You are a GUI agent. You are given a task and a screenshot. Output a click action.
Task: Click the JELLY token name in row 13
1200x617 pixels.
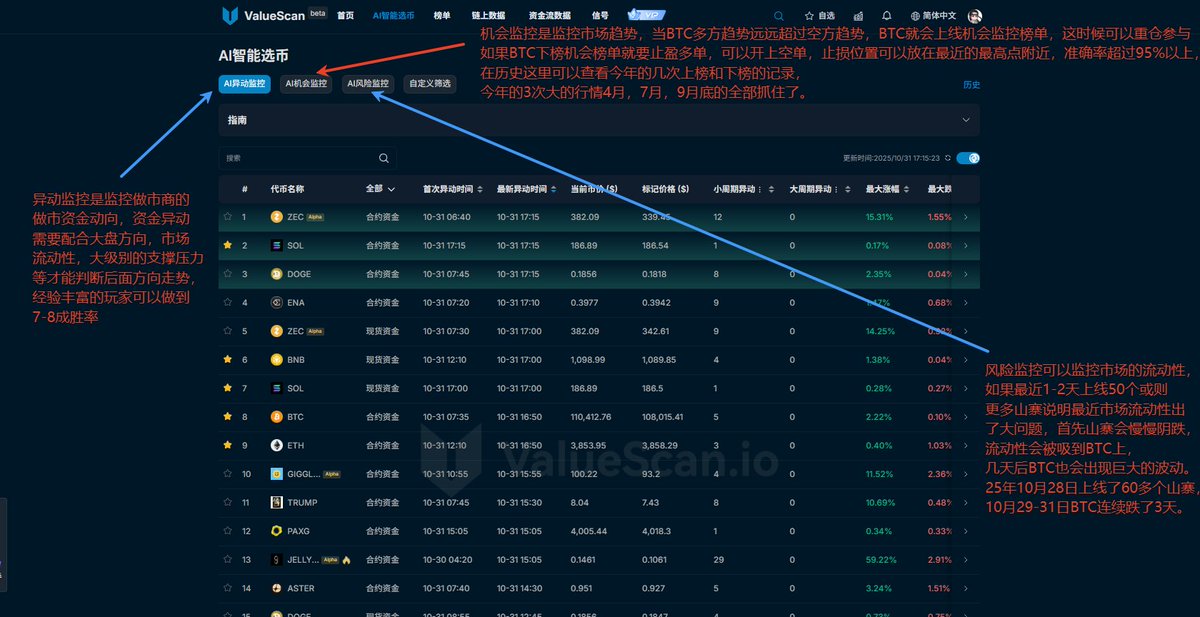click(303, 559)
